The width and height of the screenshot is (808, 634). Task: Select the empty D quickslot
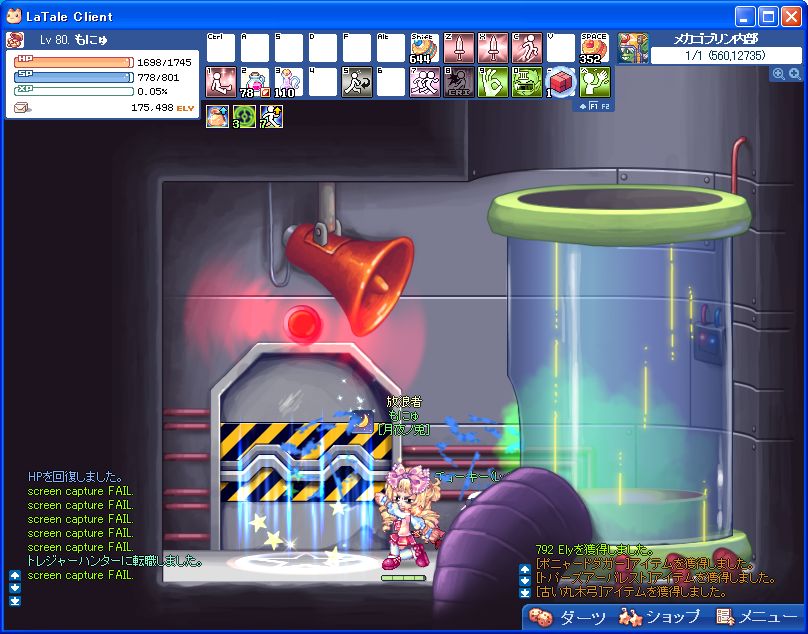click(323, 48)
